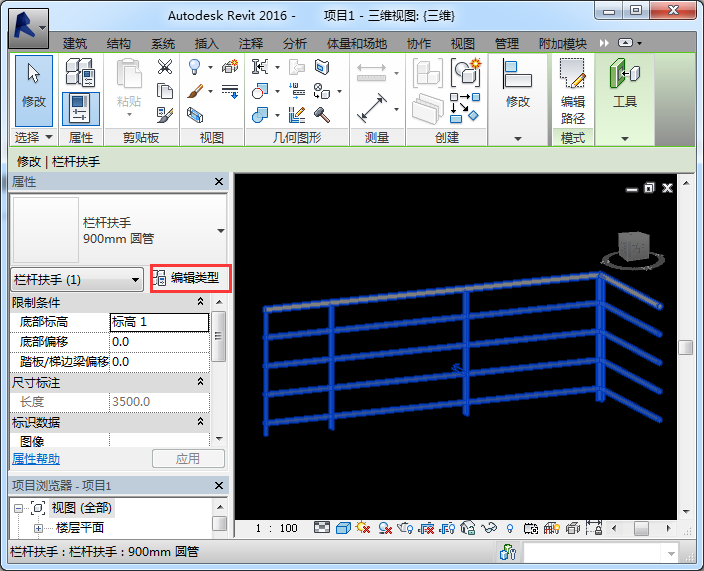Click the 底部标高 value field
The image size is (704, 571).
158,322
